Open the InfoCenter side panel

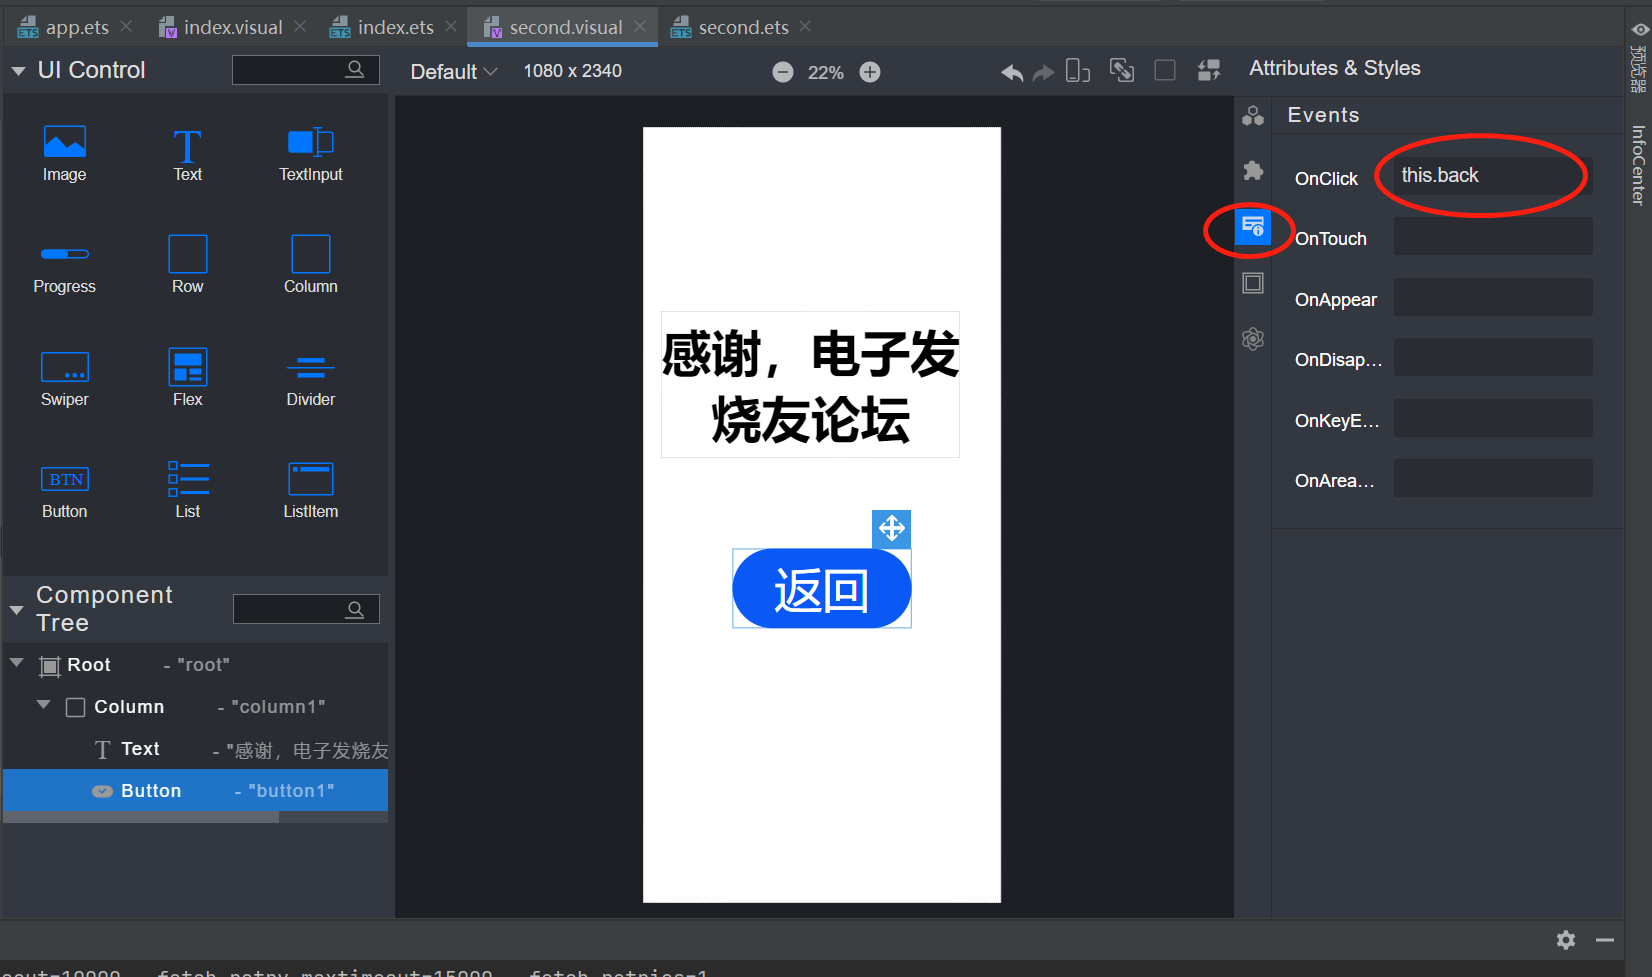click(1638, 165)
